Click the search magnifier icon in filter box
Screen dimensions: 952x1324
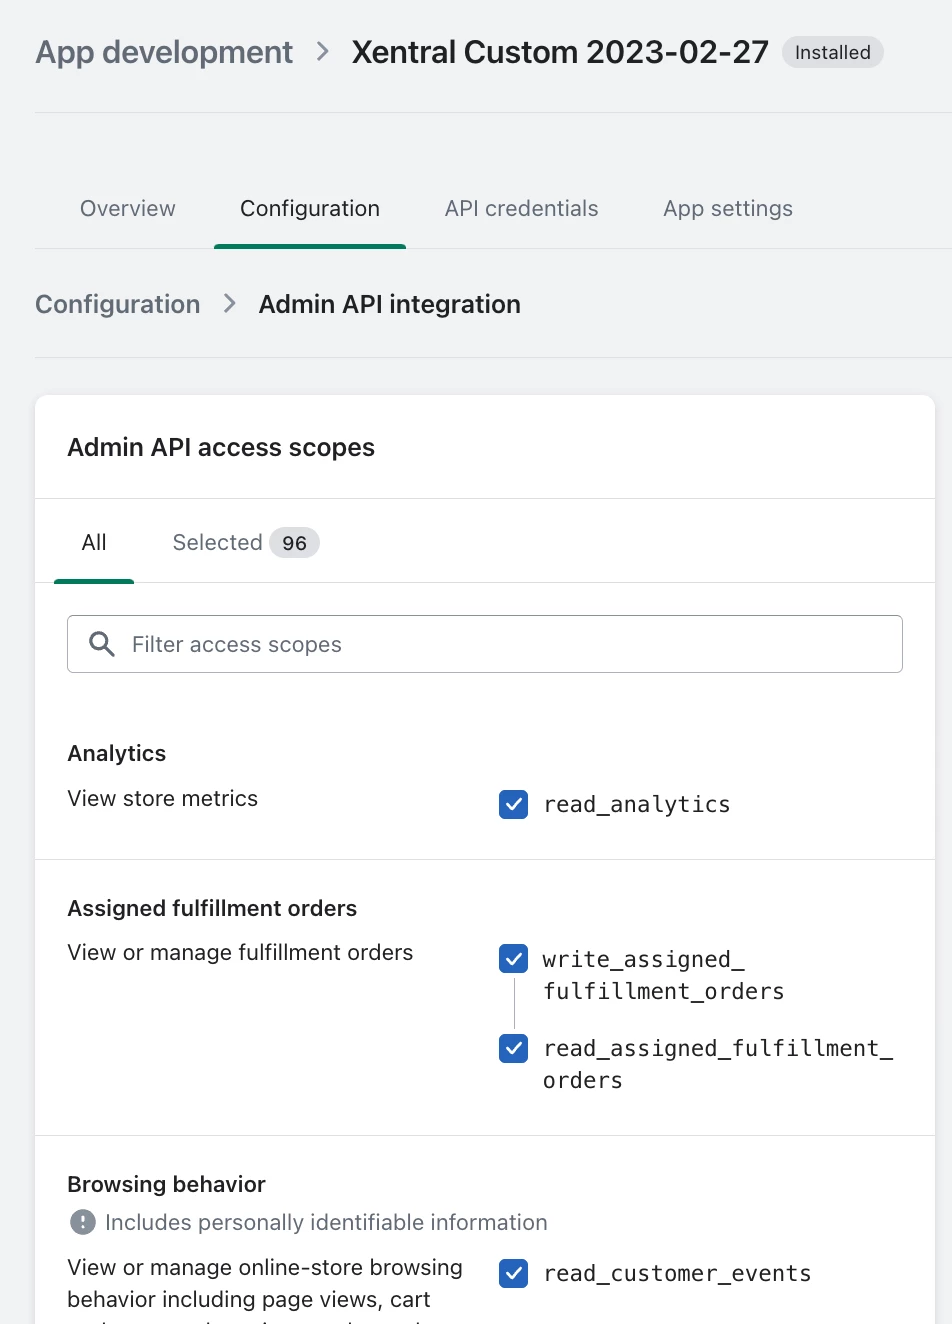point(101,644)
